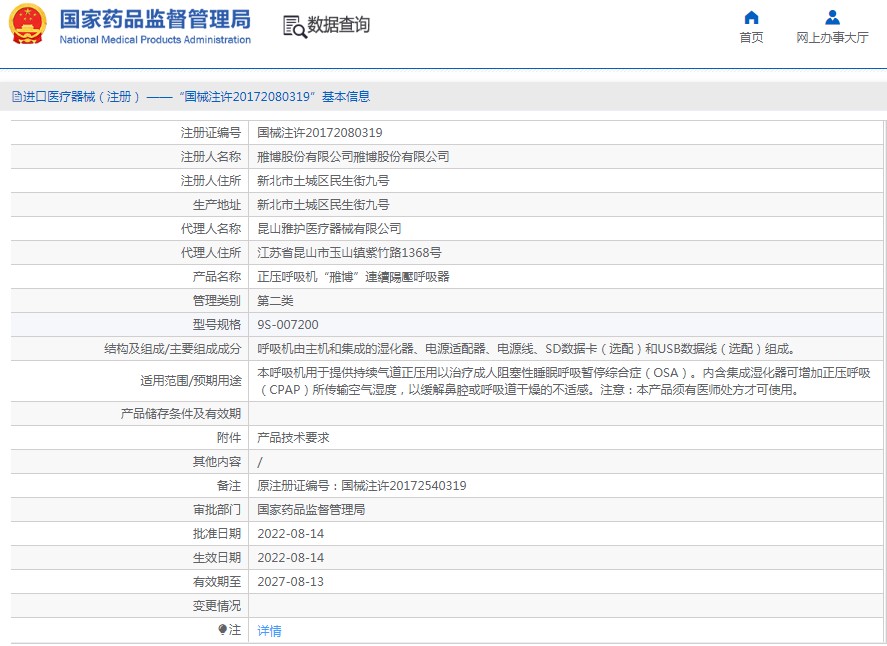This screenshot has width=887, height=646.
Task: Click 生产地址 value 新北市土城区民生街九号
Action: 323,205
